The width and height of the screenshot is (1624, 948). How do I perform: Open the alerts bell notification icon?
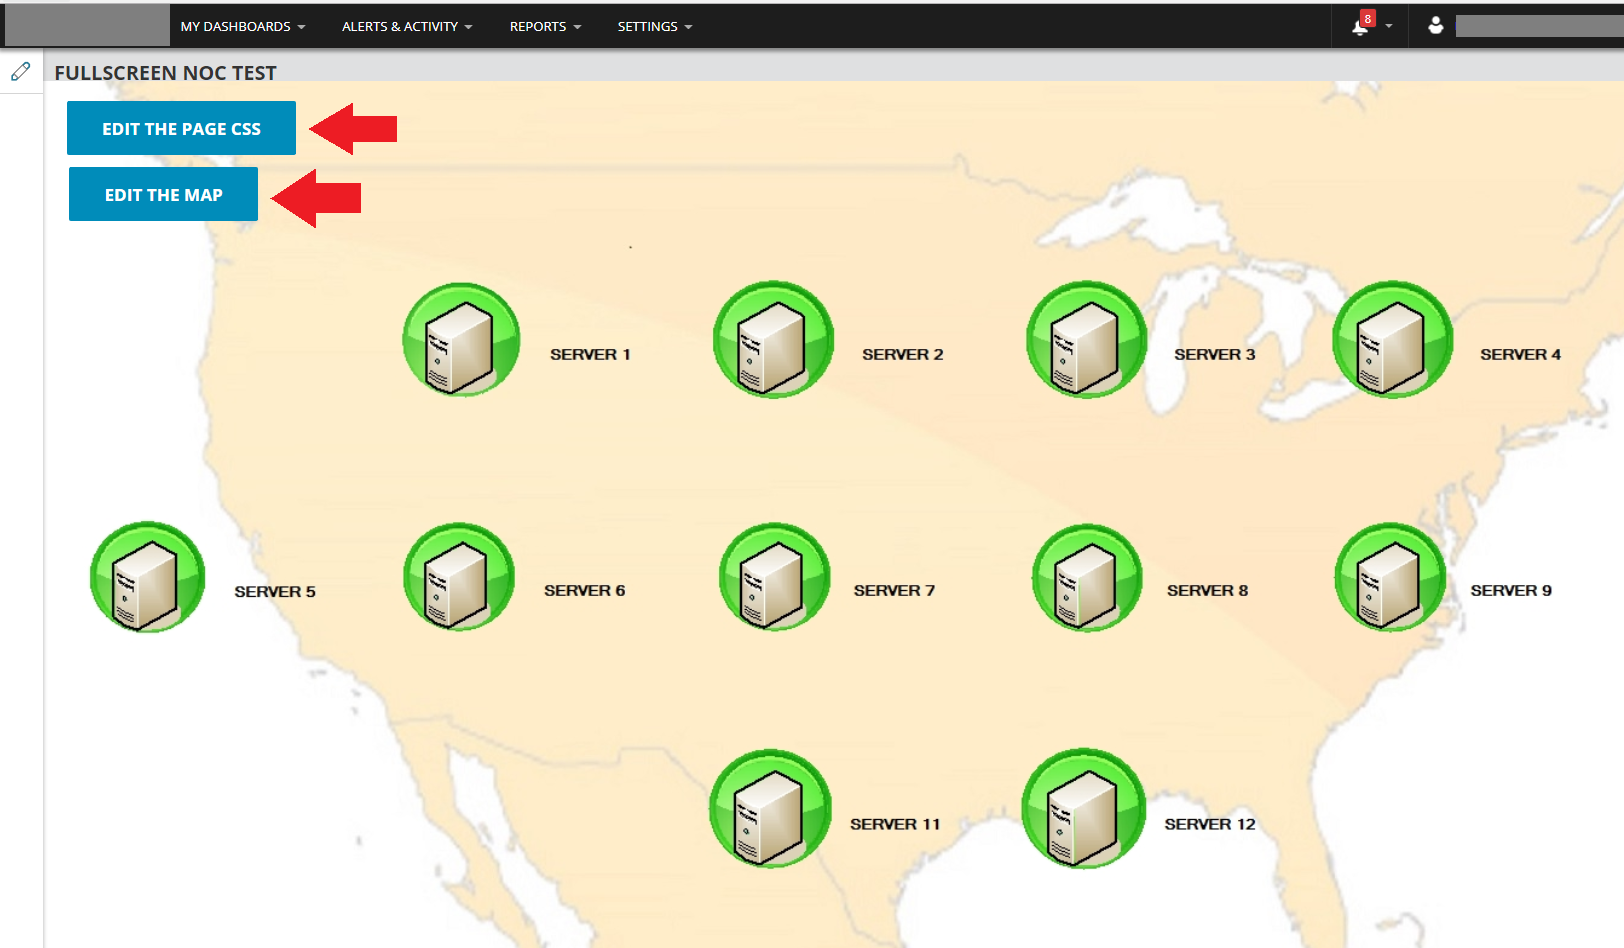pos(1360,27)
